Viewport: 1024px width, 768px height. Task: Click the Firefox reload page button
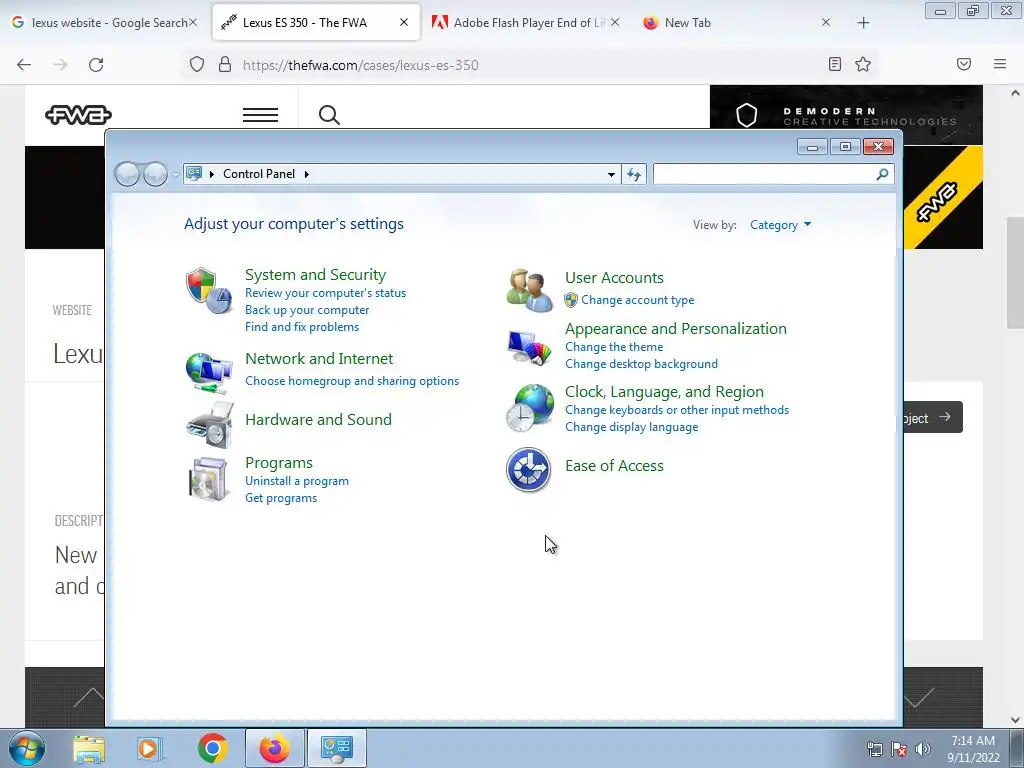(96, 65)
